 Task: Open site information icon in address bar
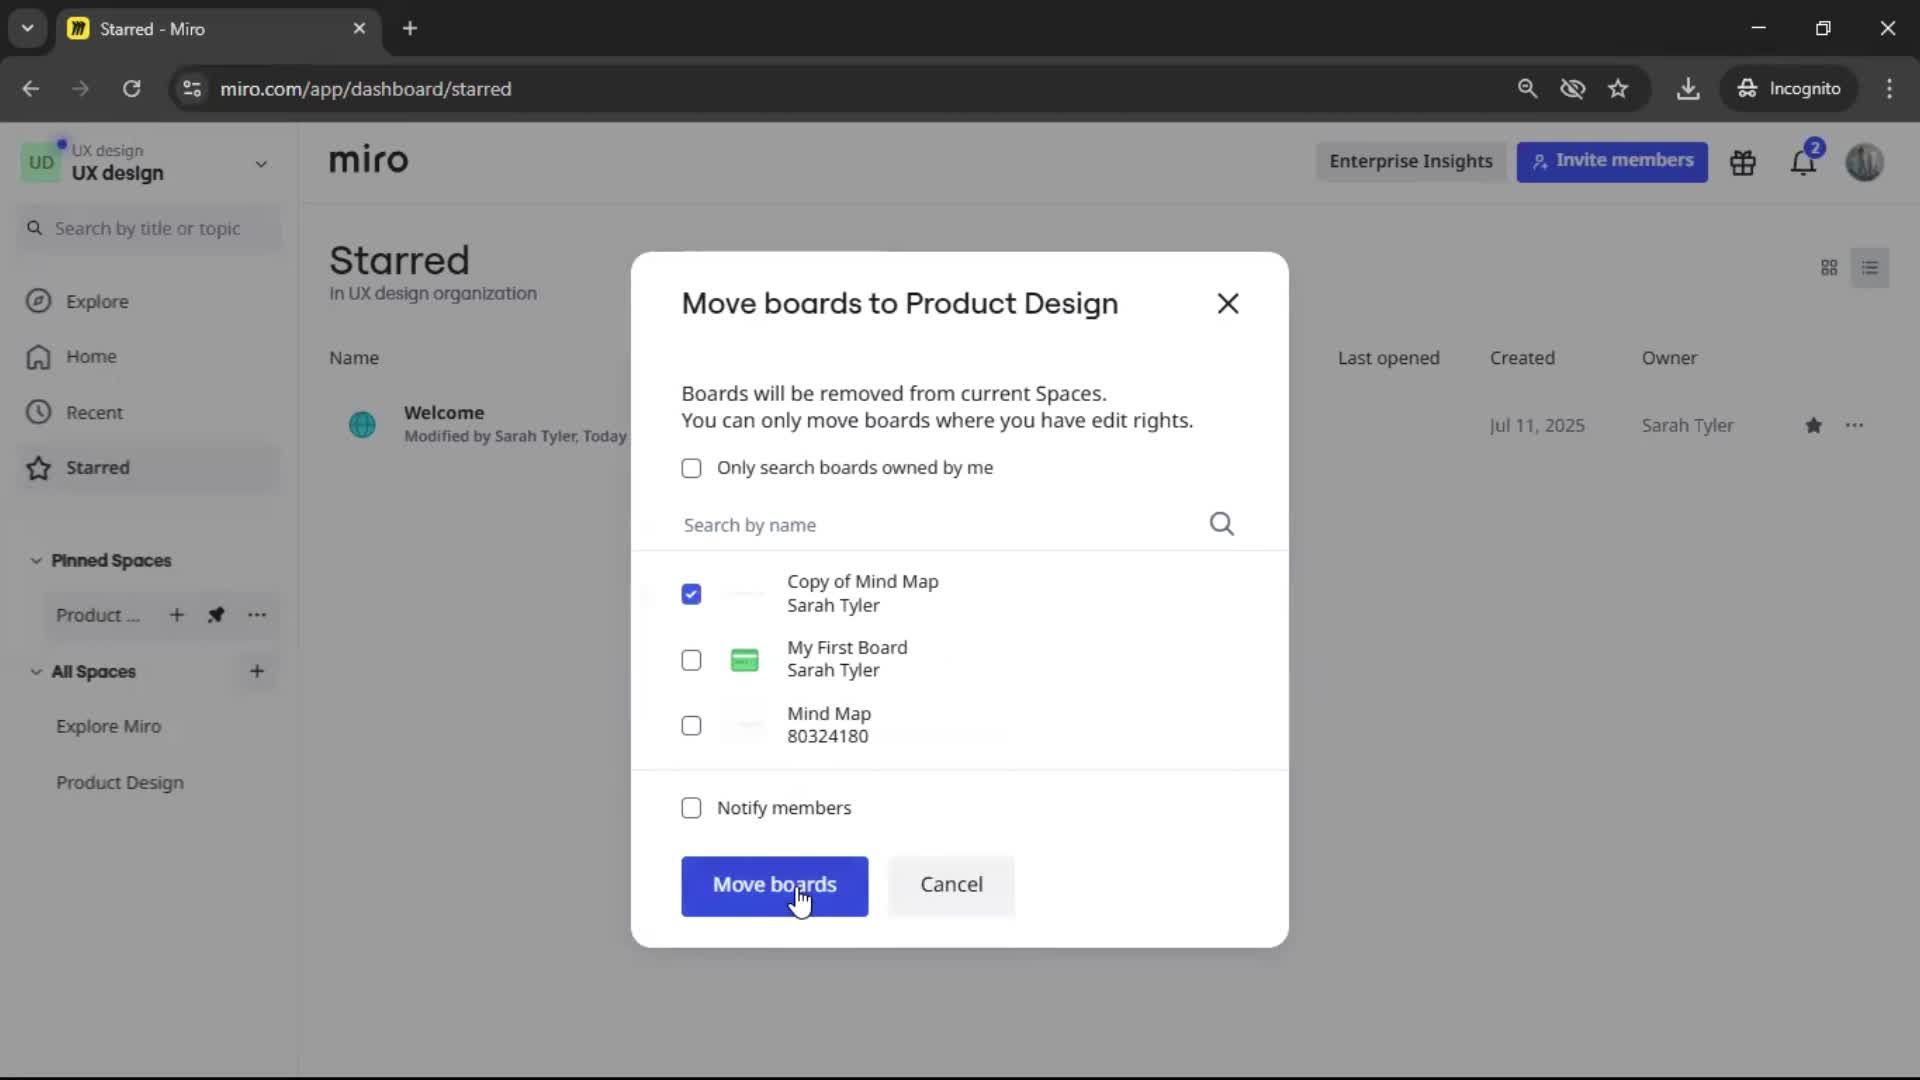pyautogui.click(x=192, y=89)
